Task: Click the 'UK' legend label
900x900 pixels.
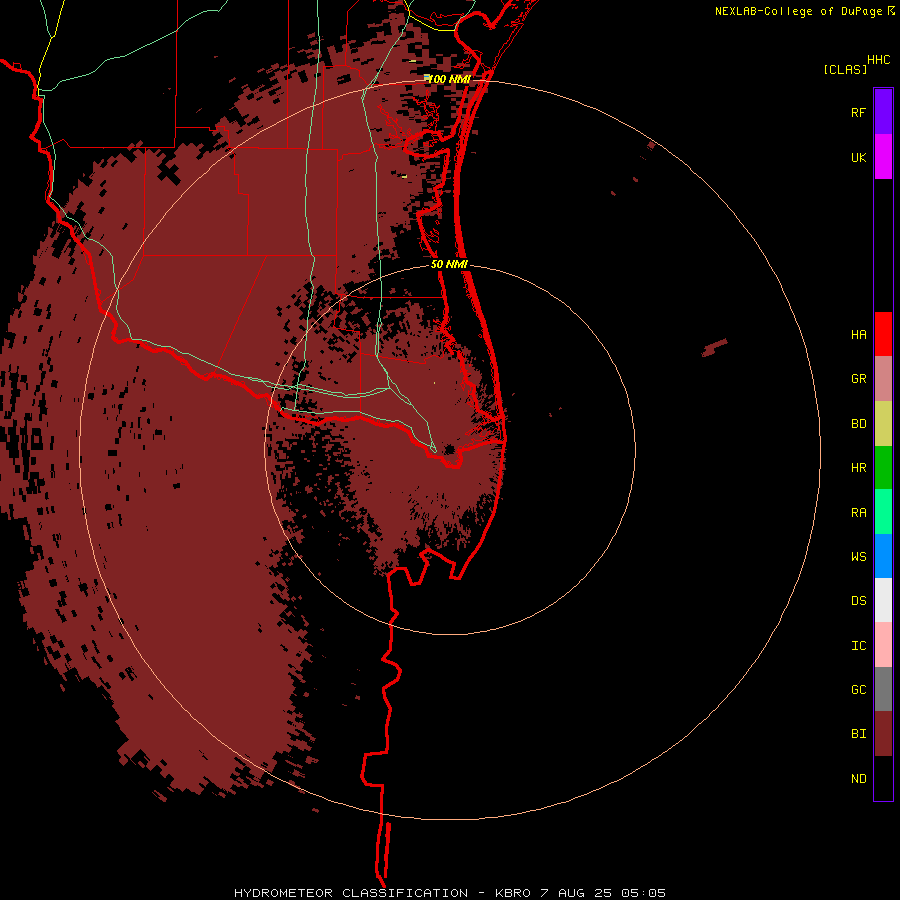Action: tap(859, 157)
